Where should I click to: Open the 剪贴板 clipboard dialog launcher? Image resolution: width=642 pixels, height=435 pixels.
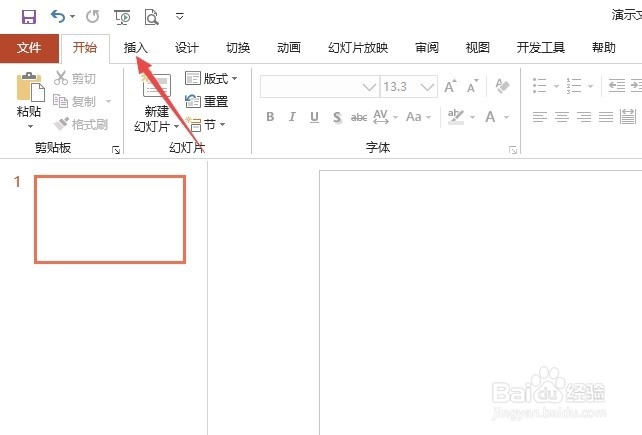[116, 150]
